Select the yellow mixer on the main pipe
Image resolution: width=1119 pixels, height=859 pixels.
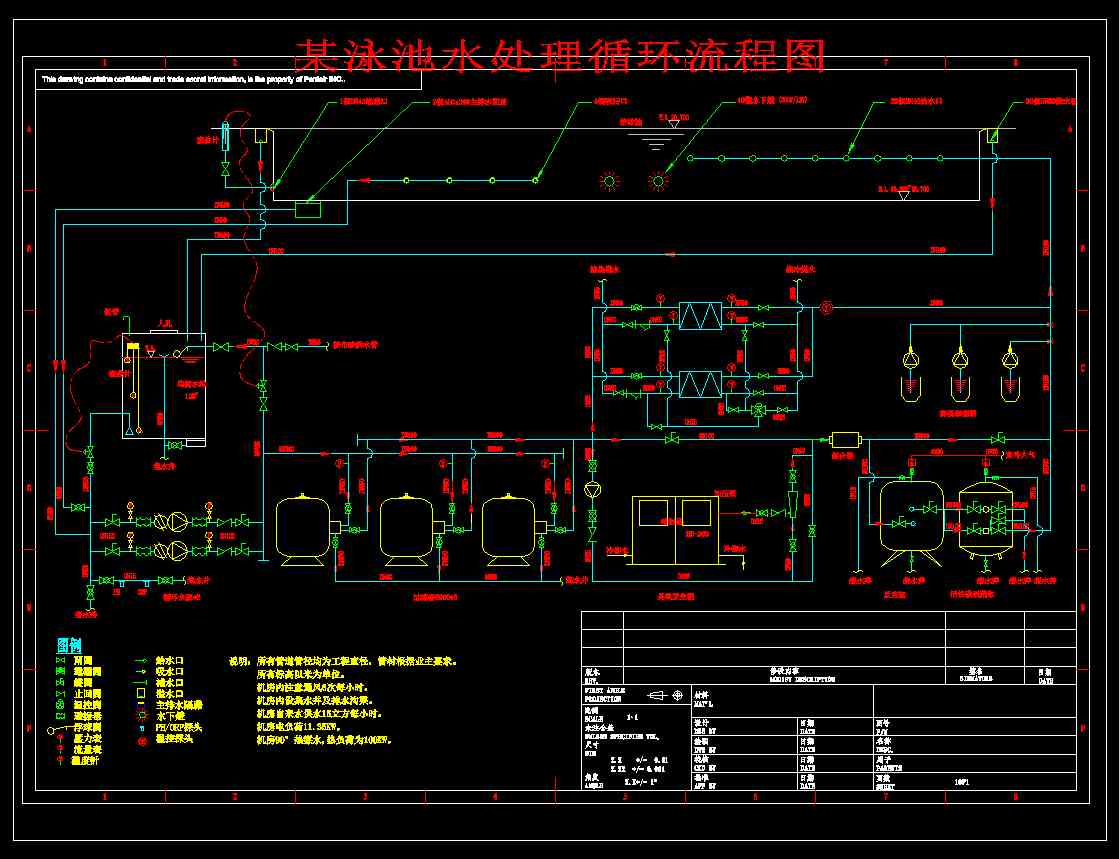tap(846, 440)
